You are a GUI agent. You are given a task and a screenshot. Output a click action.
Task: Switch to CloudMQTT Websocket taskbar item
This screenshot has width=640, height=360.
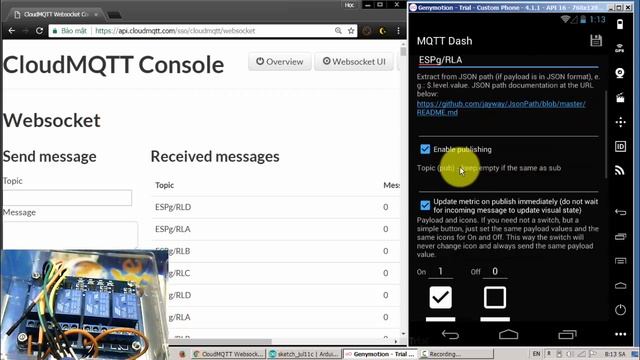point(229,354)
